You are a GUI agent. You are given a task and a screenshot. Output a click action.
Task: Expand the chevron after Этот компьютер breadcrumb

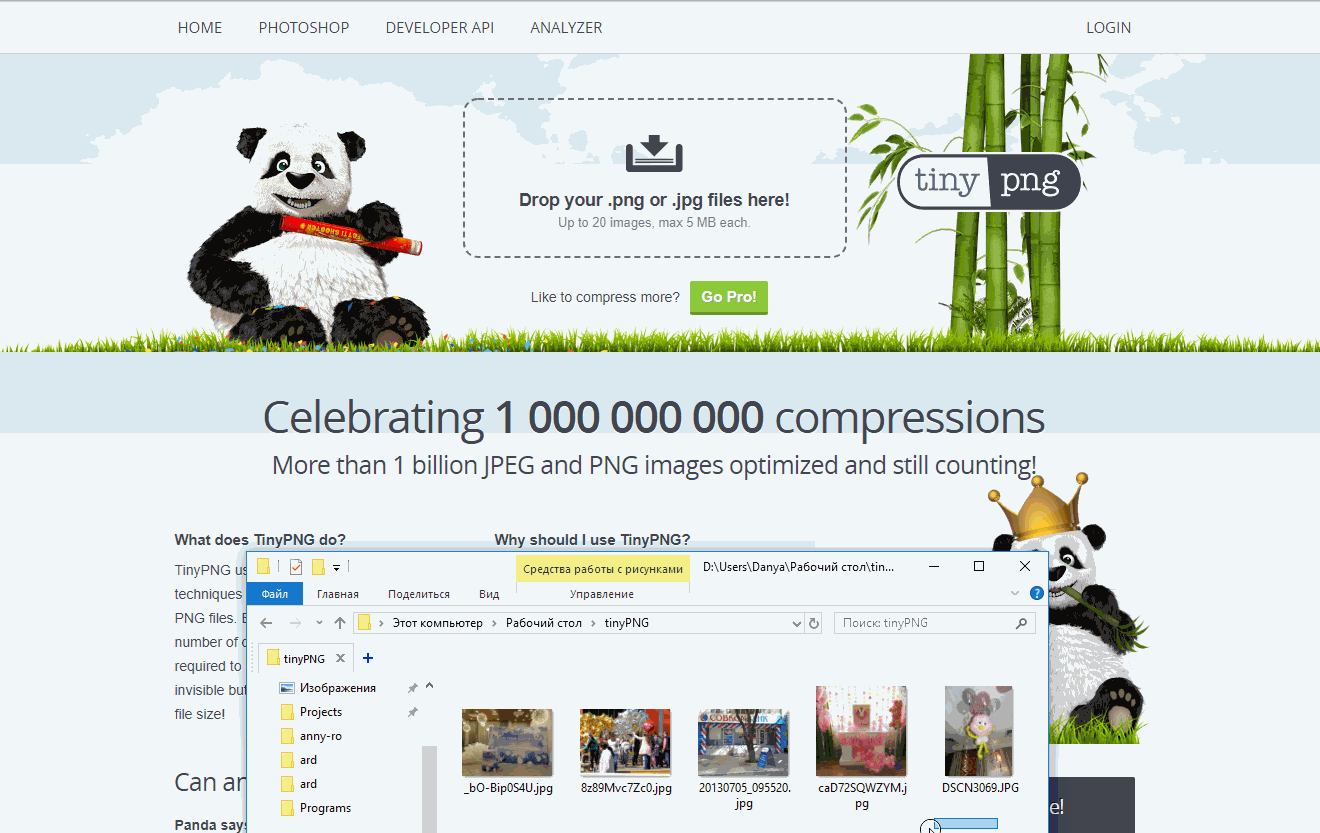point(494,623)
